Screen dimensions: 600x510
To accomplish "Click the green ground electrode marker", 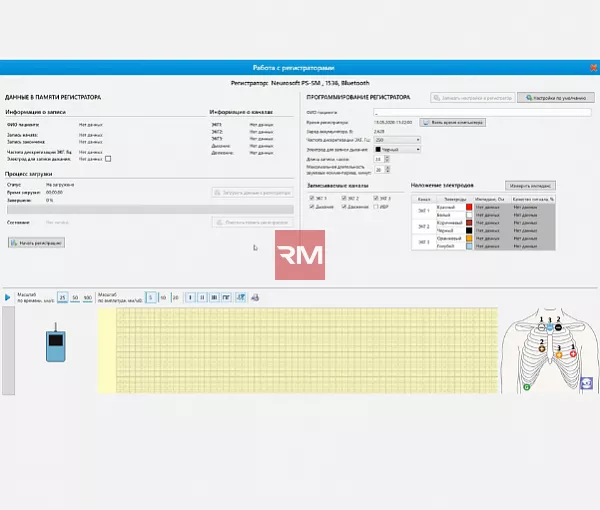I will click(x=527, y=387).
